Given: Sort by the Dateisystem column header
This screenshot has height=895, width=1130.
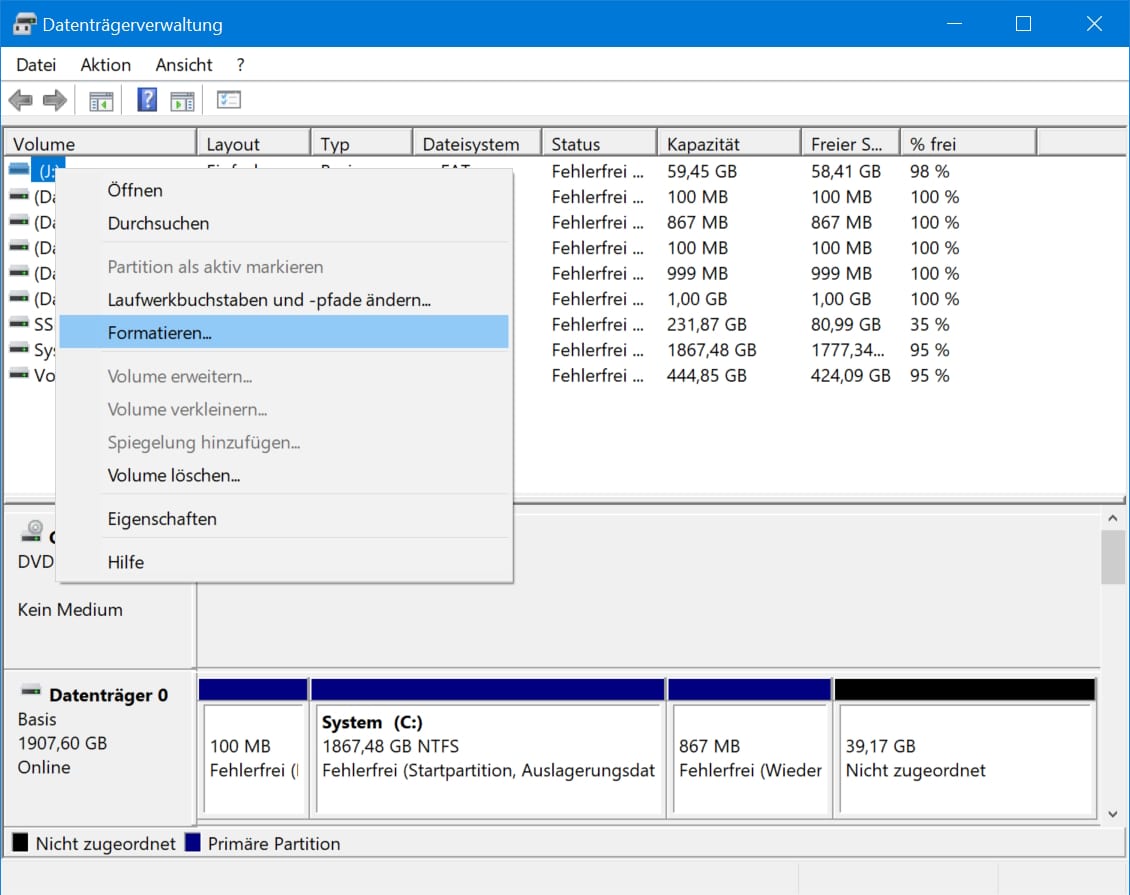Looking at the screenshot, I should point(477,143).
